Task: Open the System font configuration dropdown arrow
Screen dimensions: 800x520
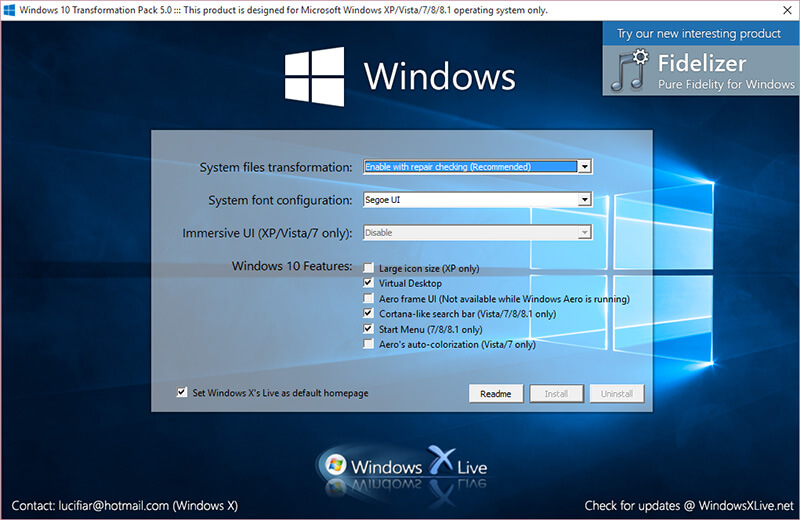Action: pyautogui.click(x=585, y=200)
